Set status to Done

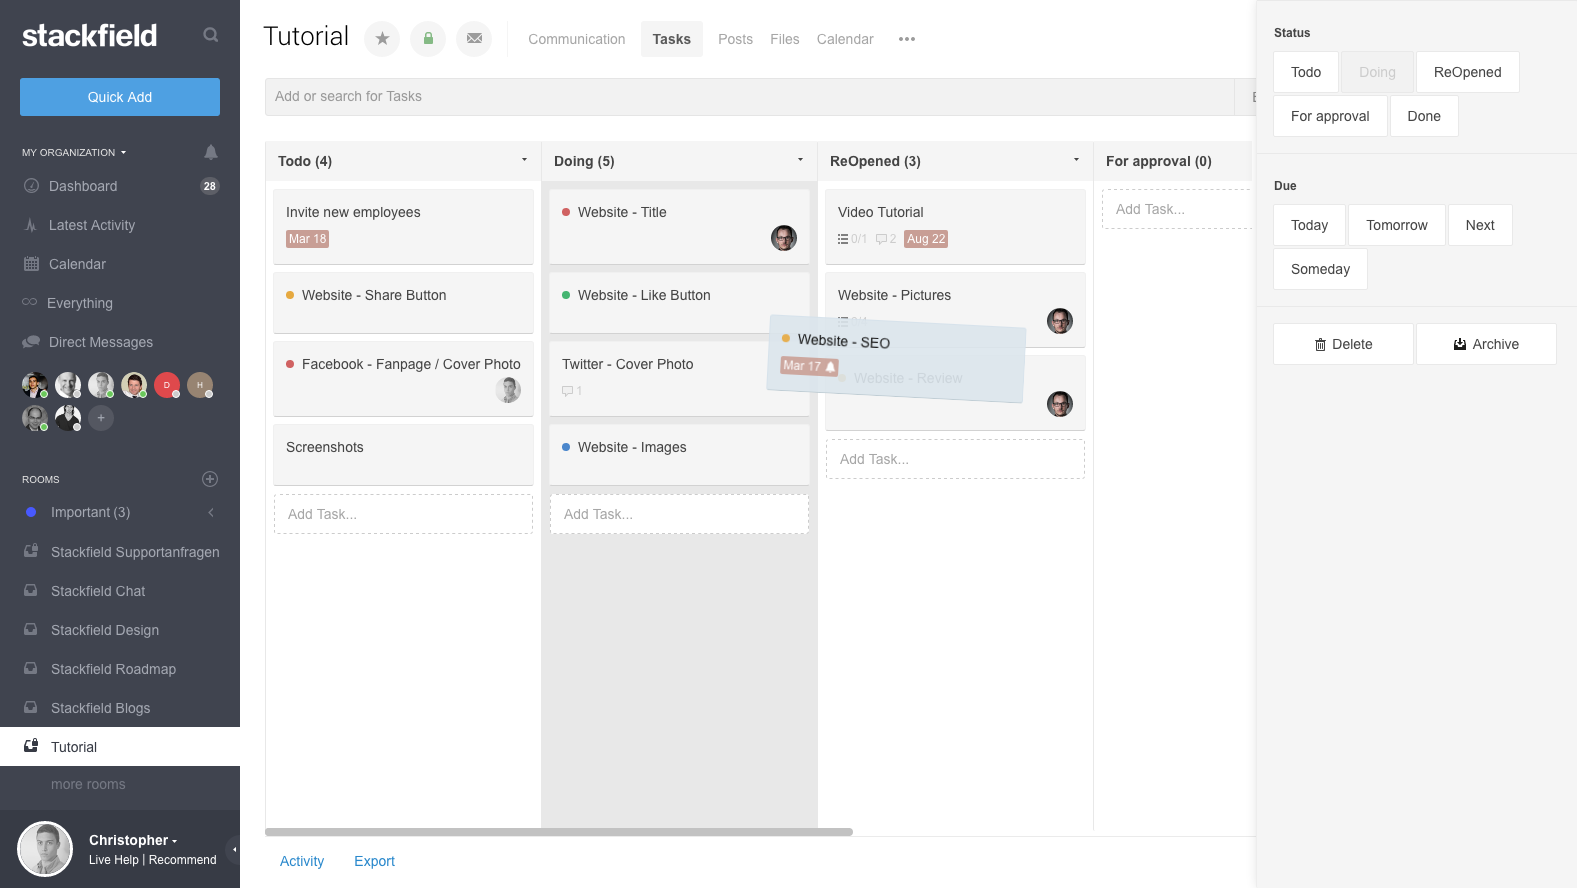pyautogui.click(x=1424, y=116)
